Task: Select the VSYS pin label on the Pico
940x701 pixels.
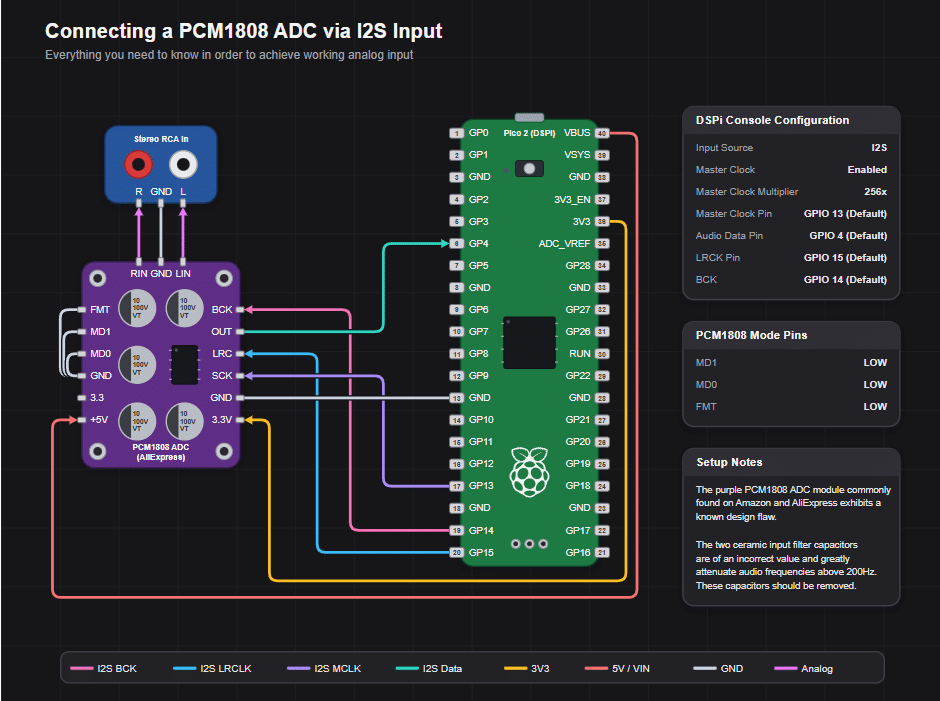Action: click(x=577, y=155)
